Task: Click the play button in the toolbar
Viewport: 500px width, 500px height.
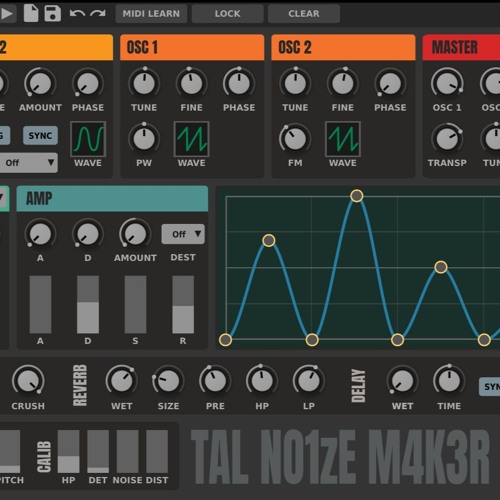Action: click(x=7, y=14)
